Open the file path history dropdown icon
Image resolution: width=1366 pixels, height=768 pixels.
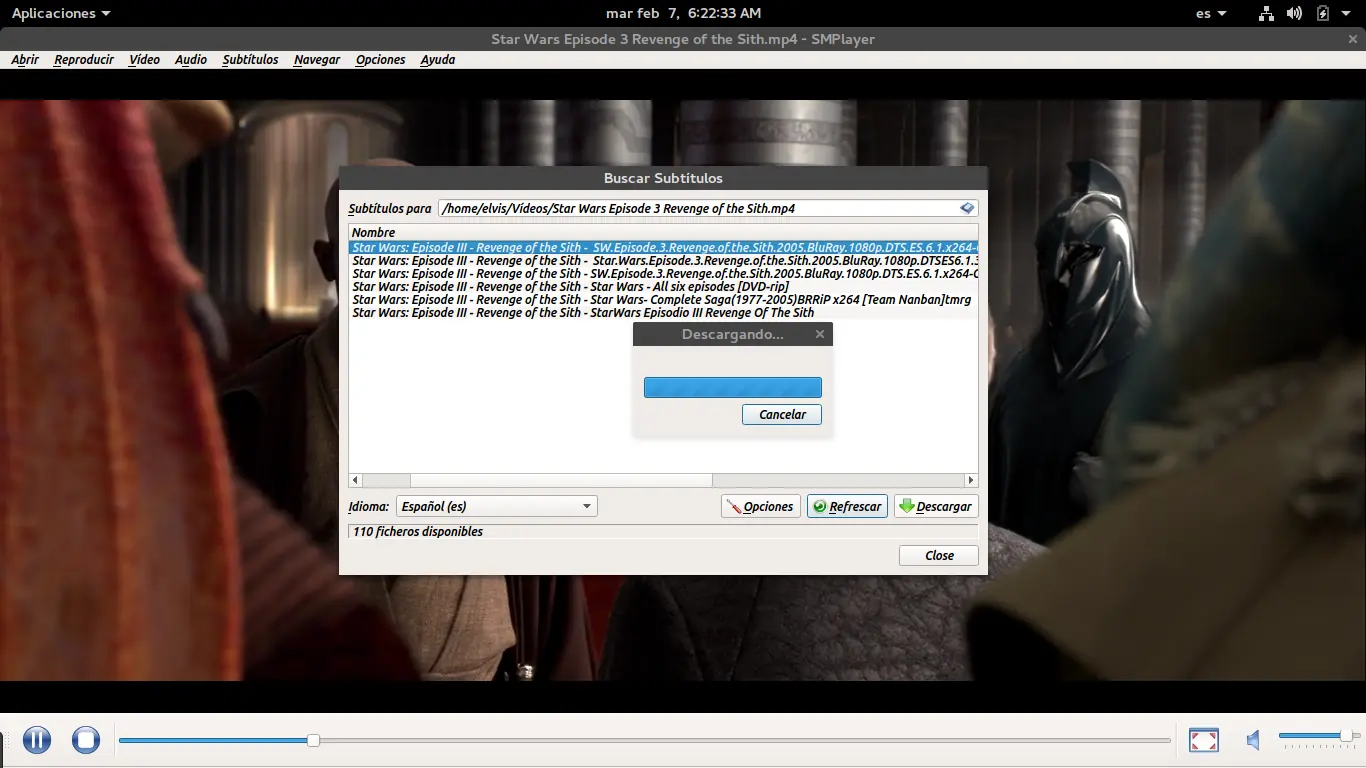click(x=967, y=208)
